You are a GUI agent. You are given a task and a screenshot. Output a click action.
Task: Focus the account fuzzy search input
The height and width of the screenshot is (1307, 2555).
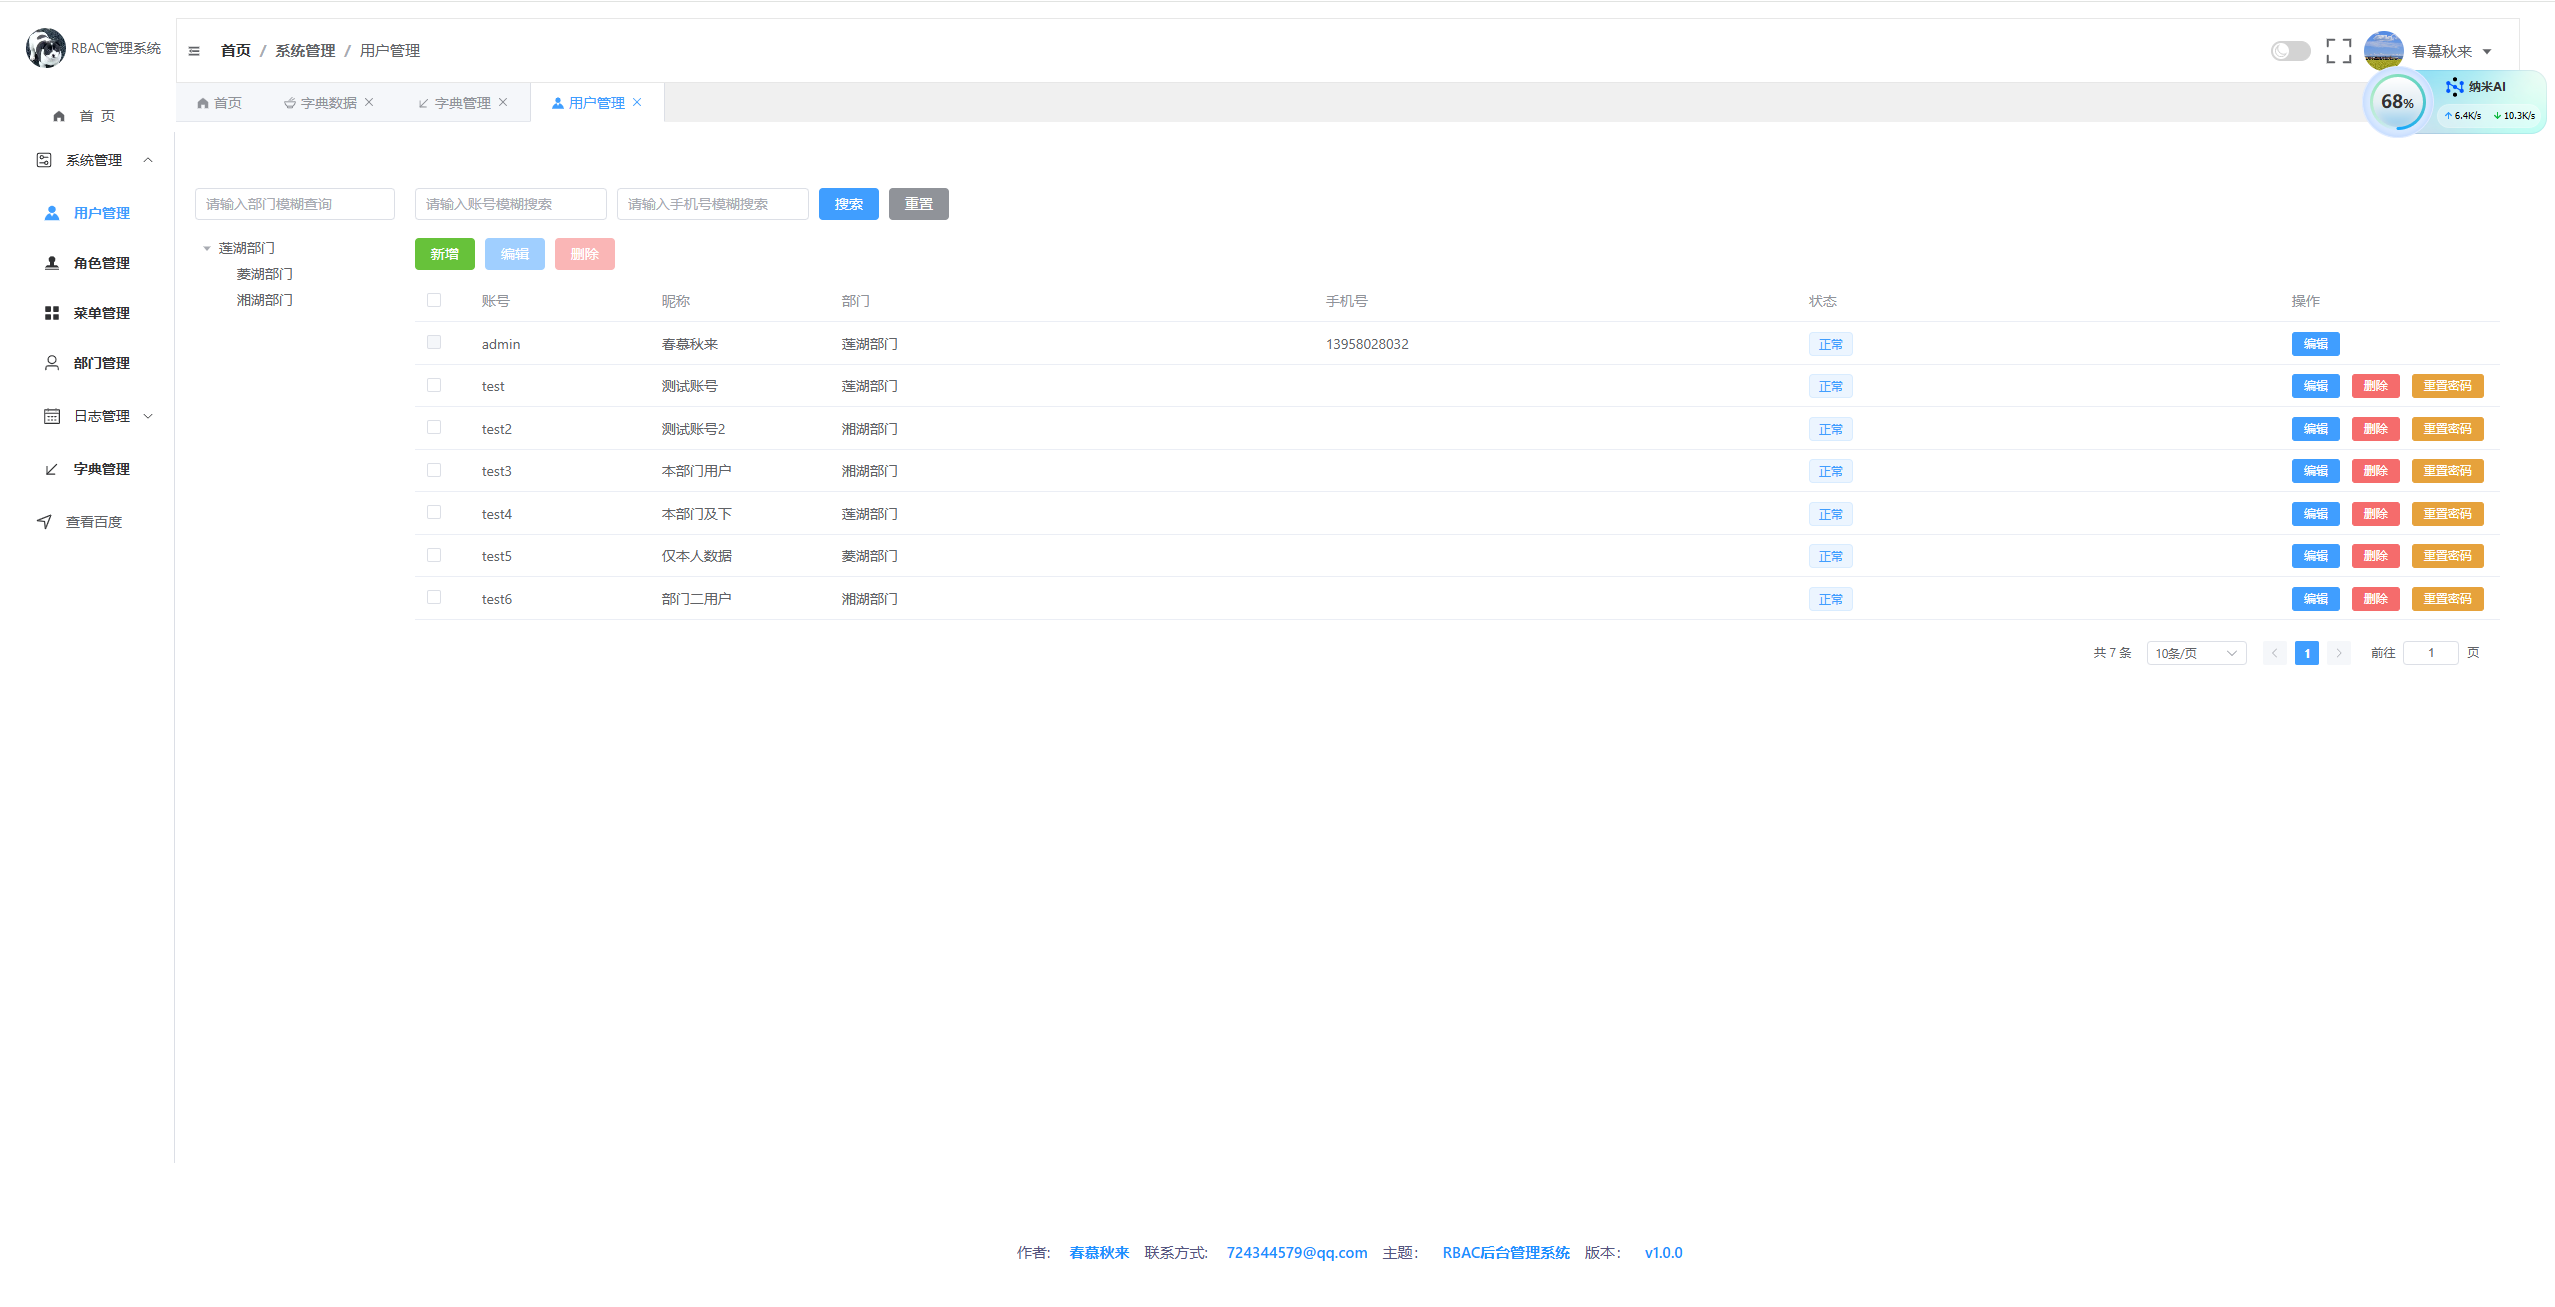click(x=510, y=204)
